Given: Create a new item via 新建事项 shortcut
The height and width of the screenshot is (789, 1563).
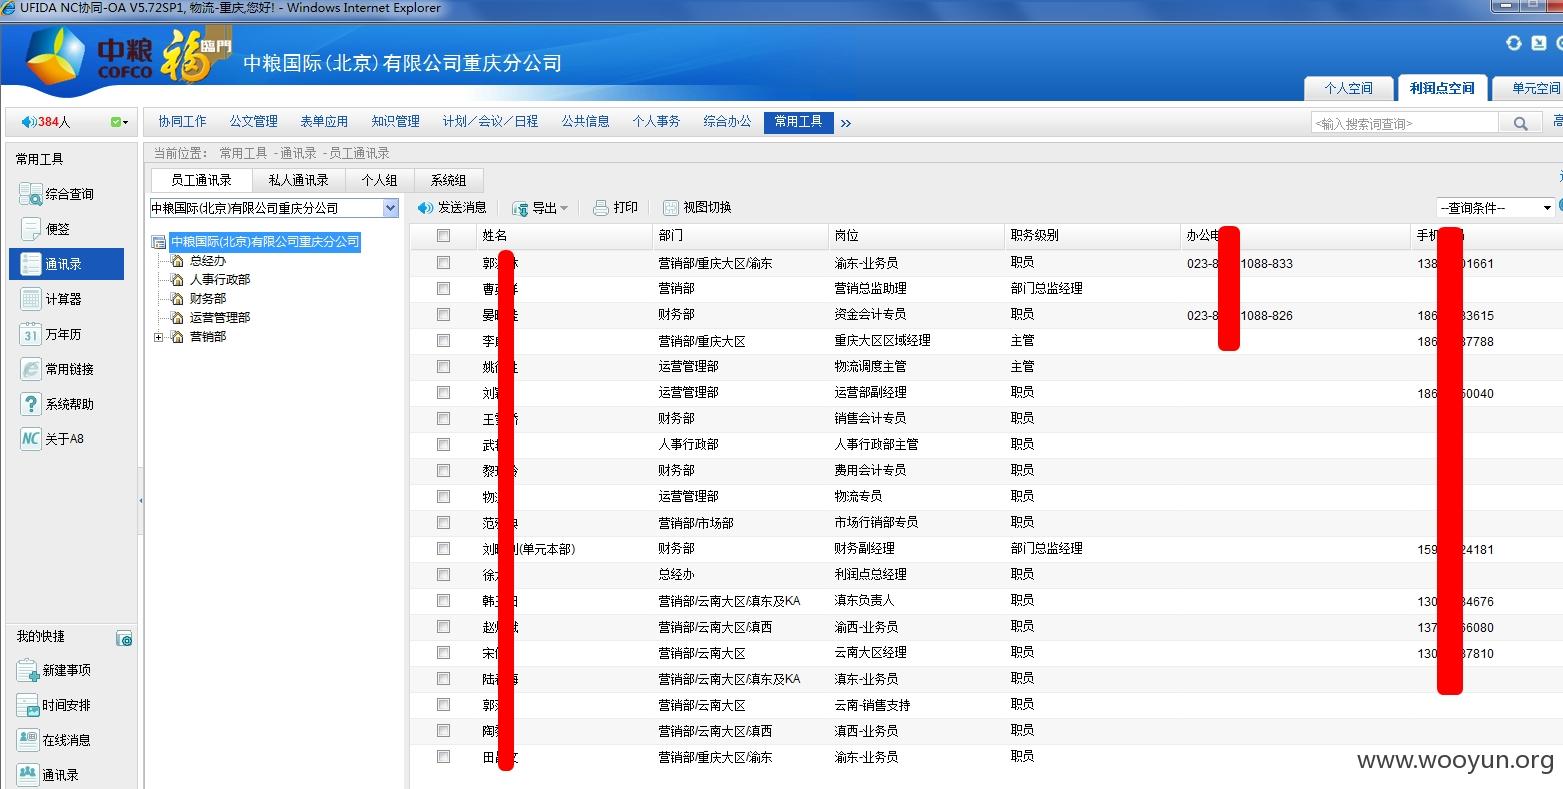Looking at the screenshot, I should tap(55, 670).
